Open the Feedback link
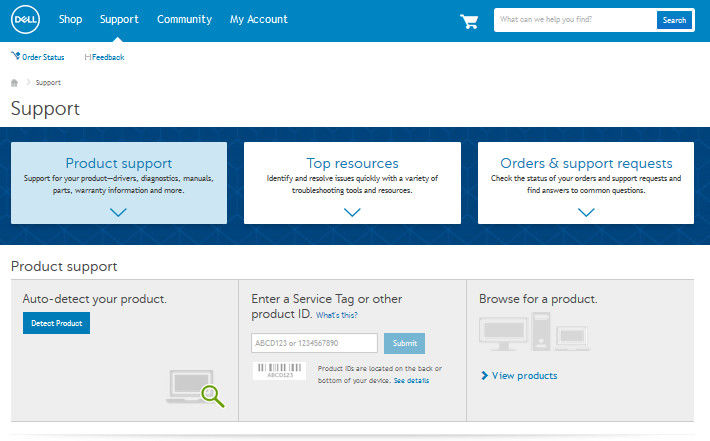The image size is (710, 441). click(108, 57)
